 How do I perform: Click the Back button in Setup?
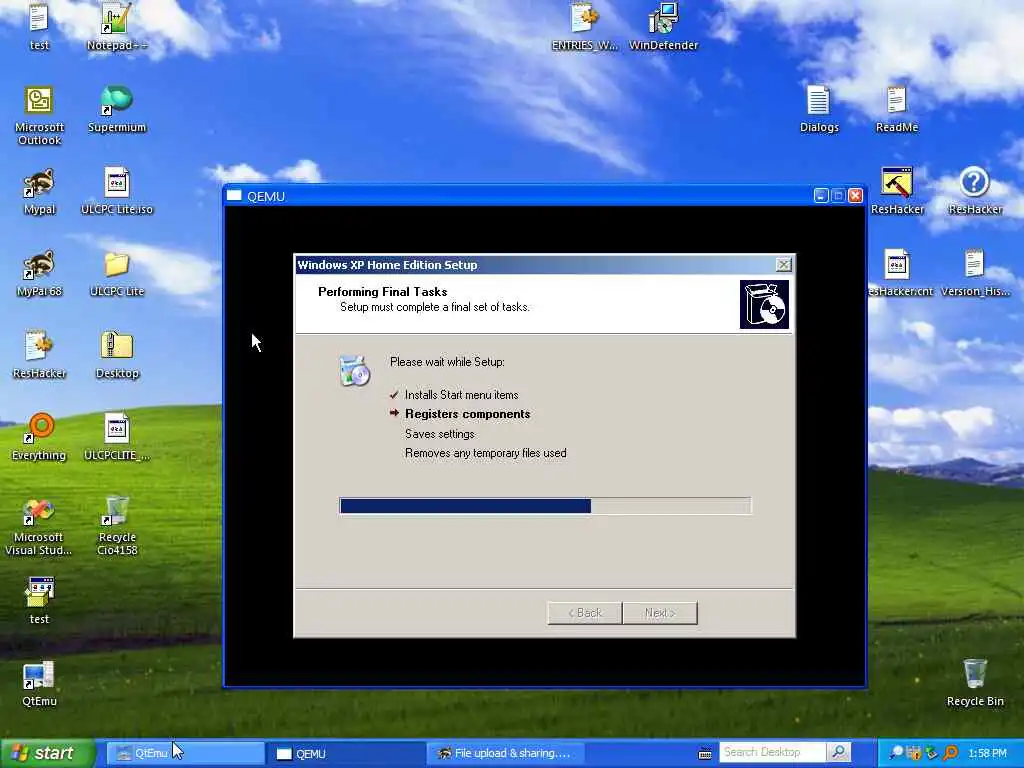pos(584,613)
